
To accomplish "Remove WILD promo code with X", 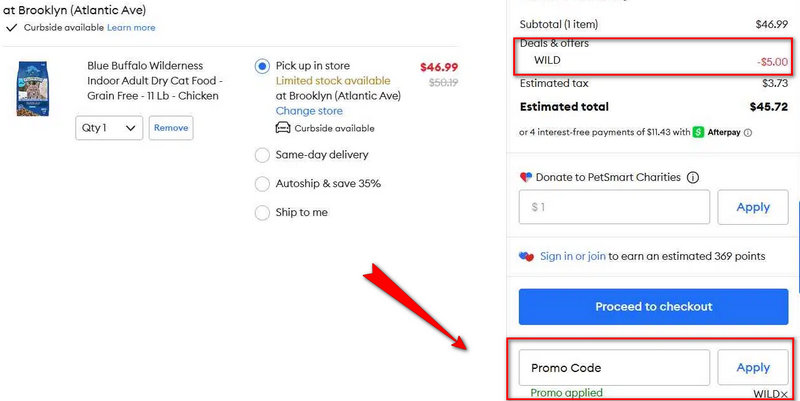I will [x=784, y=395].
